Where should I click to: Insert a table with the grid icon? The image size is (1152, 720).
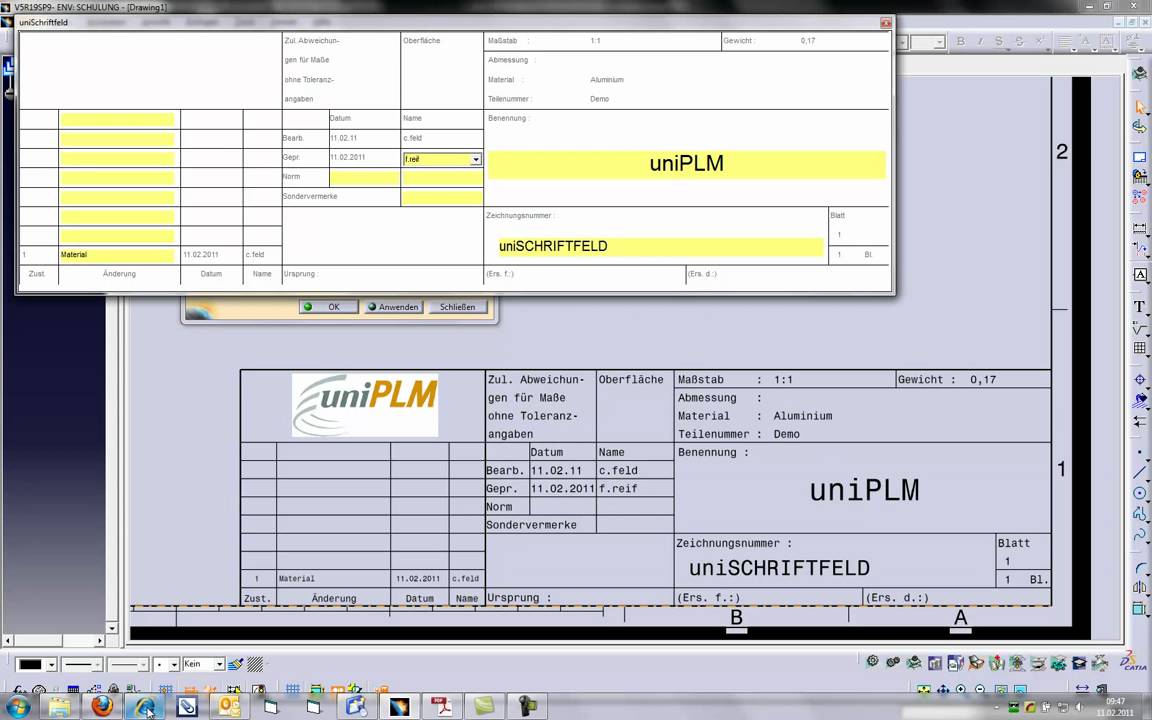[x=1140, y=348]
